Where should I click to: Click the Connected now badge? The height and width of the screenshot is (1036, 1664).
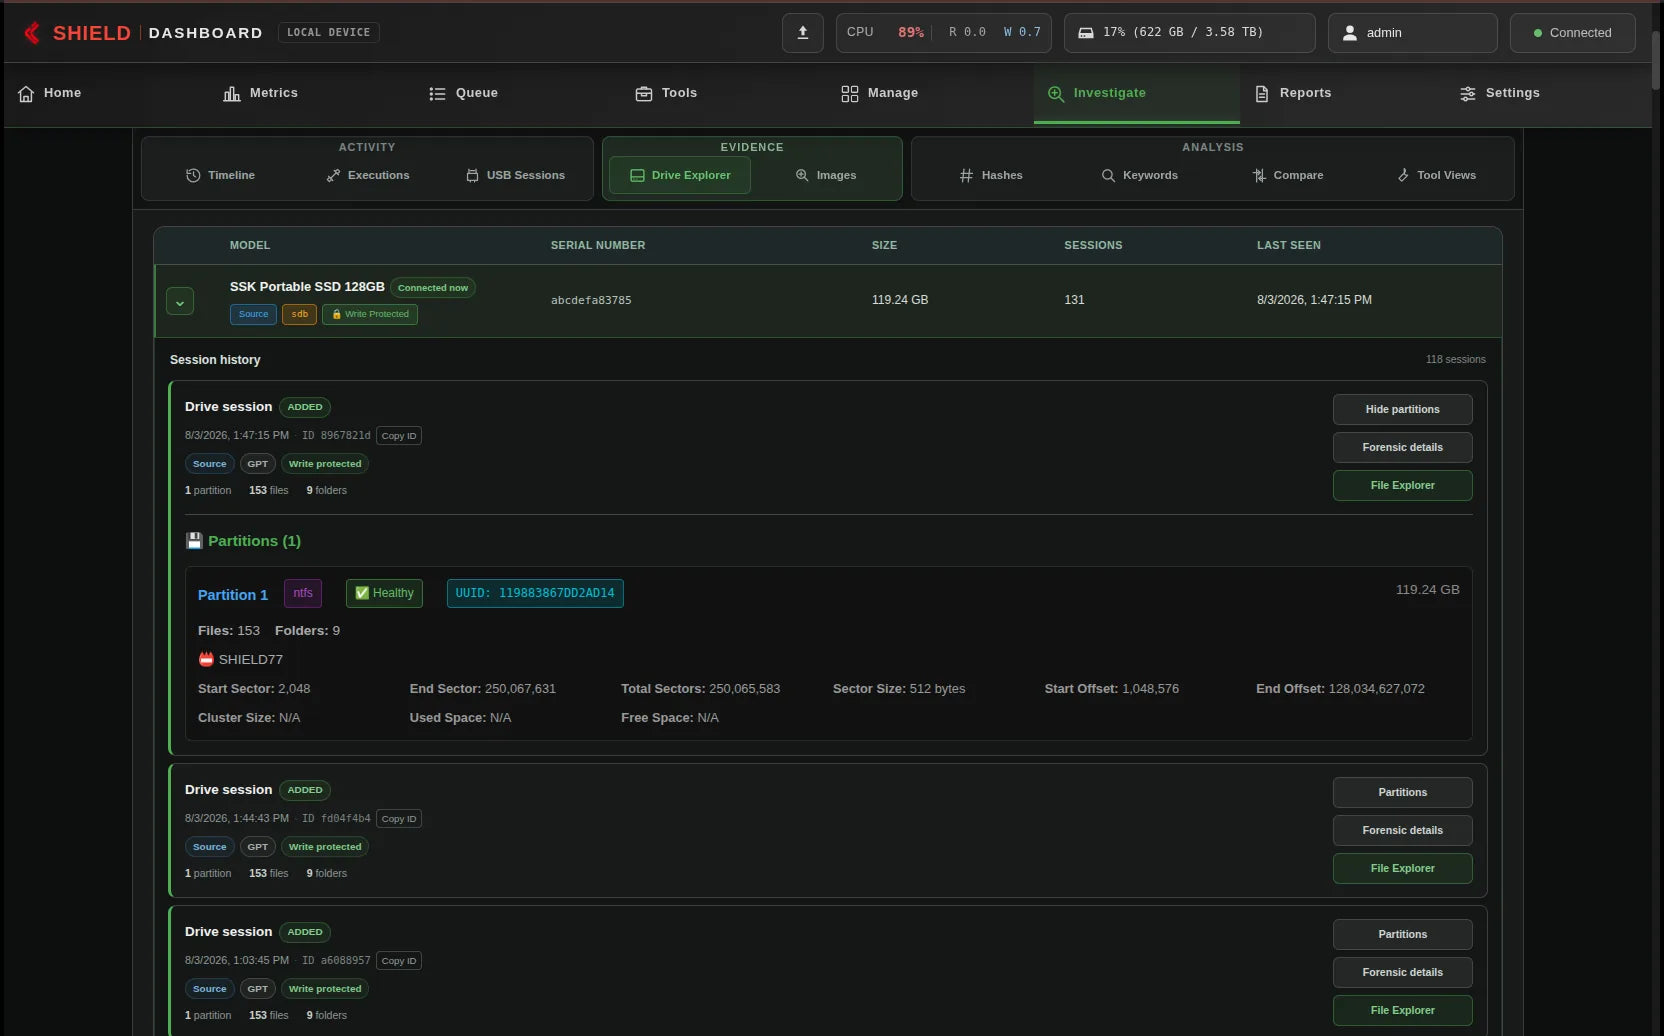(x=432, y=288)
